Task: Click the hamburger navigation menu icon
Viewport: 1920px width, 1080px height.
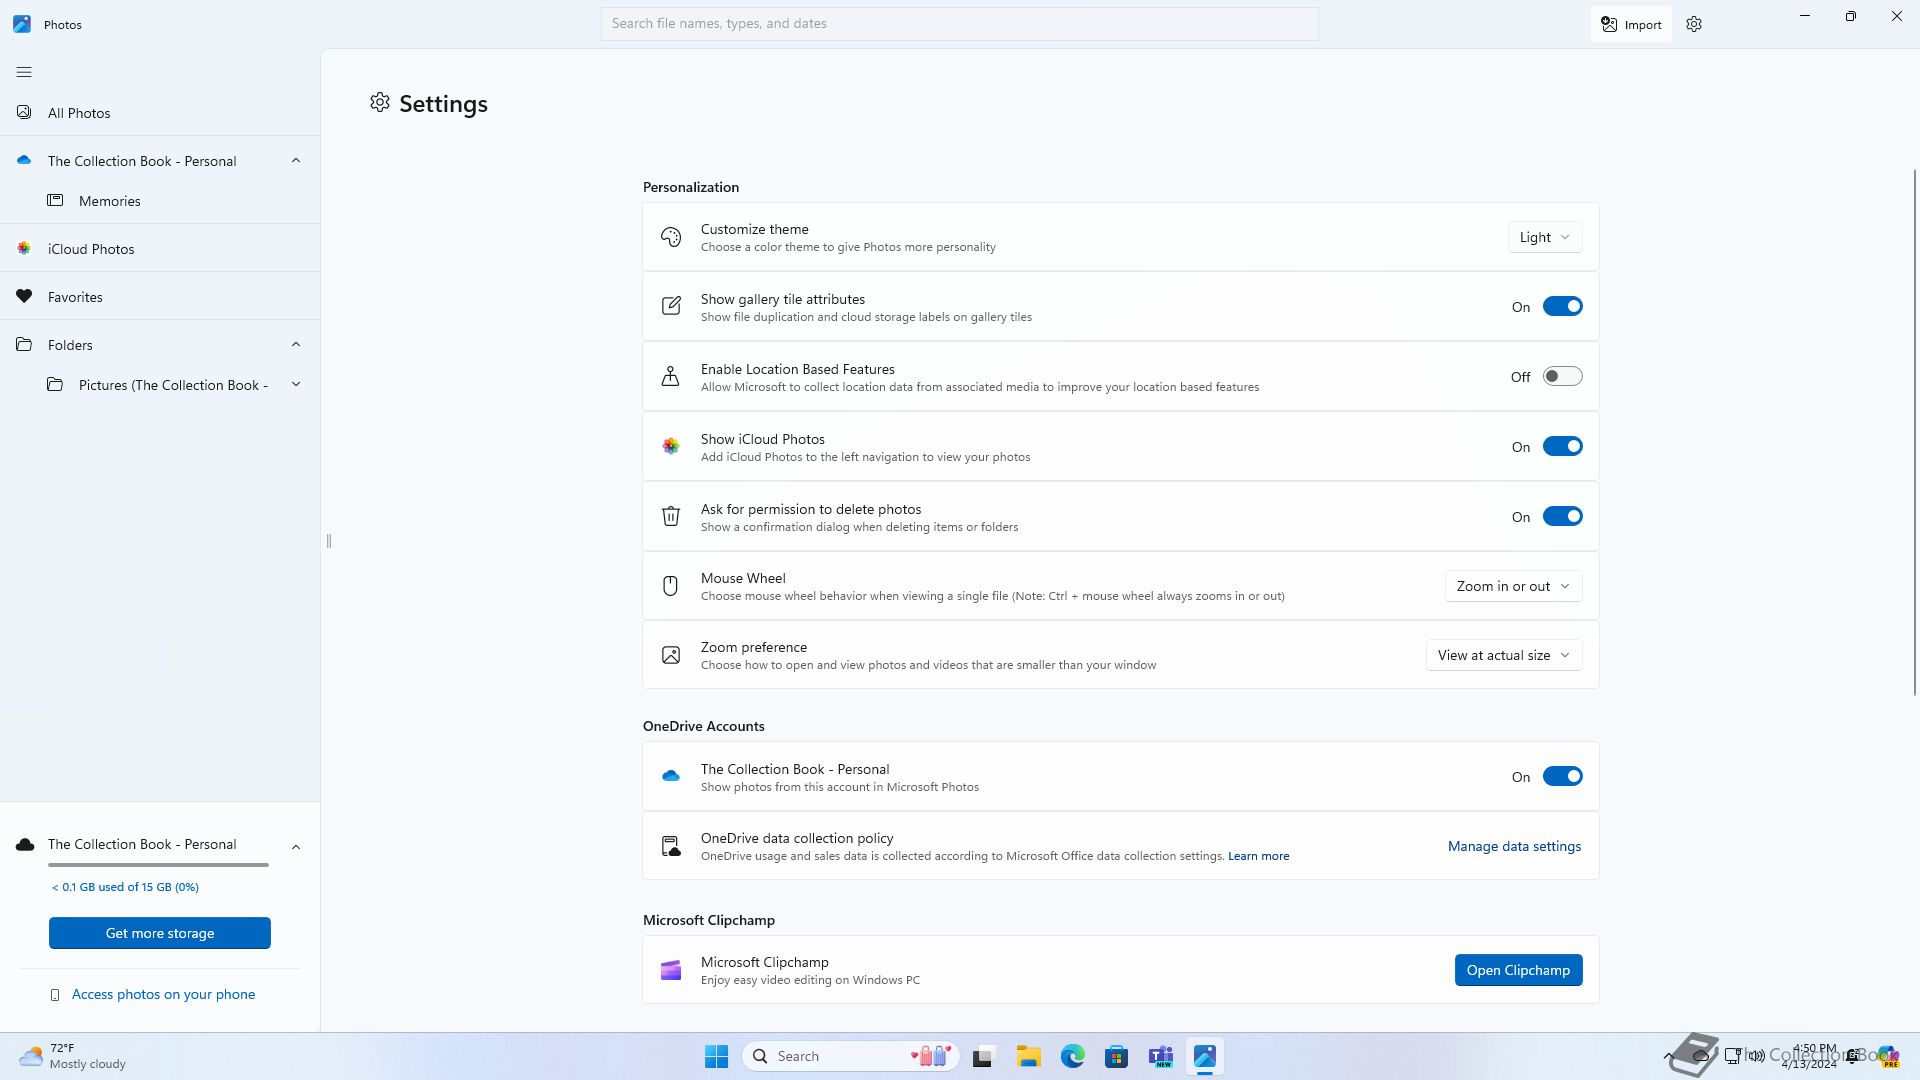Action: tap(24, 72)
